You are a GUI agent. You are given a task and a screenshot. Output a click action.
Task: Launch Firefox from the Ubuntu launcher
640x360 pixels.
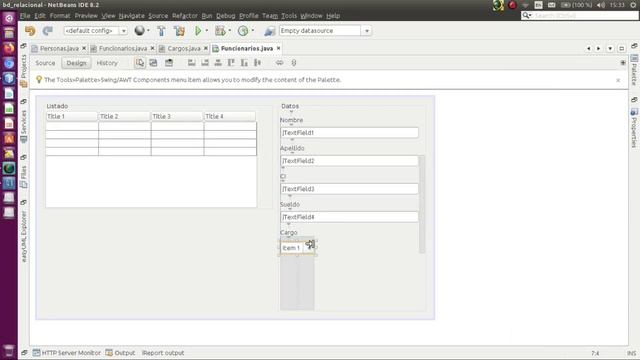tap(9, 48)
